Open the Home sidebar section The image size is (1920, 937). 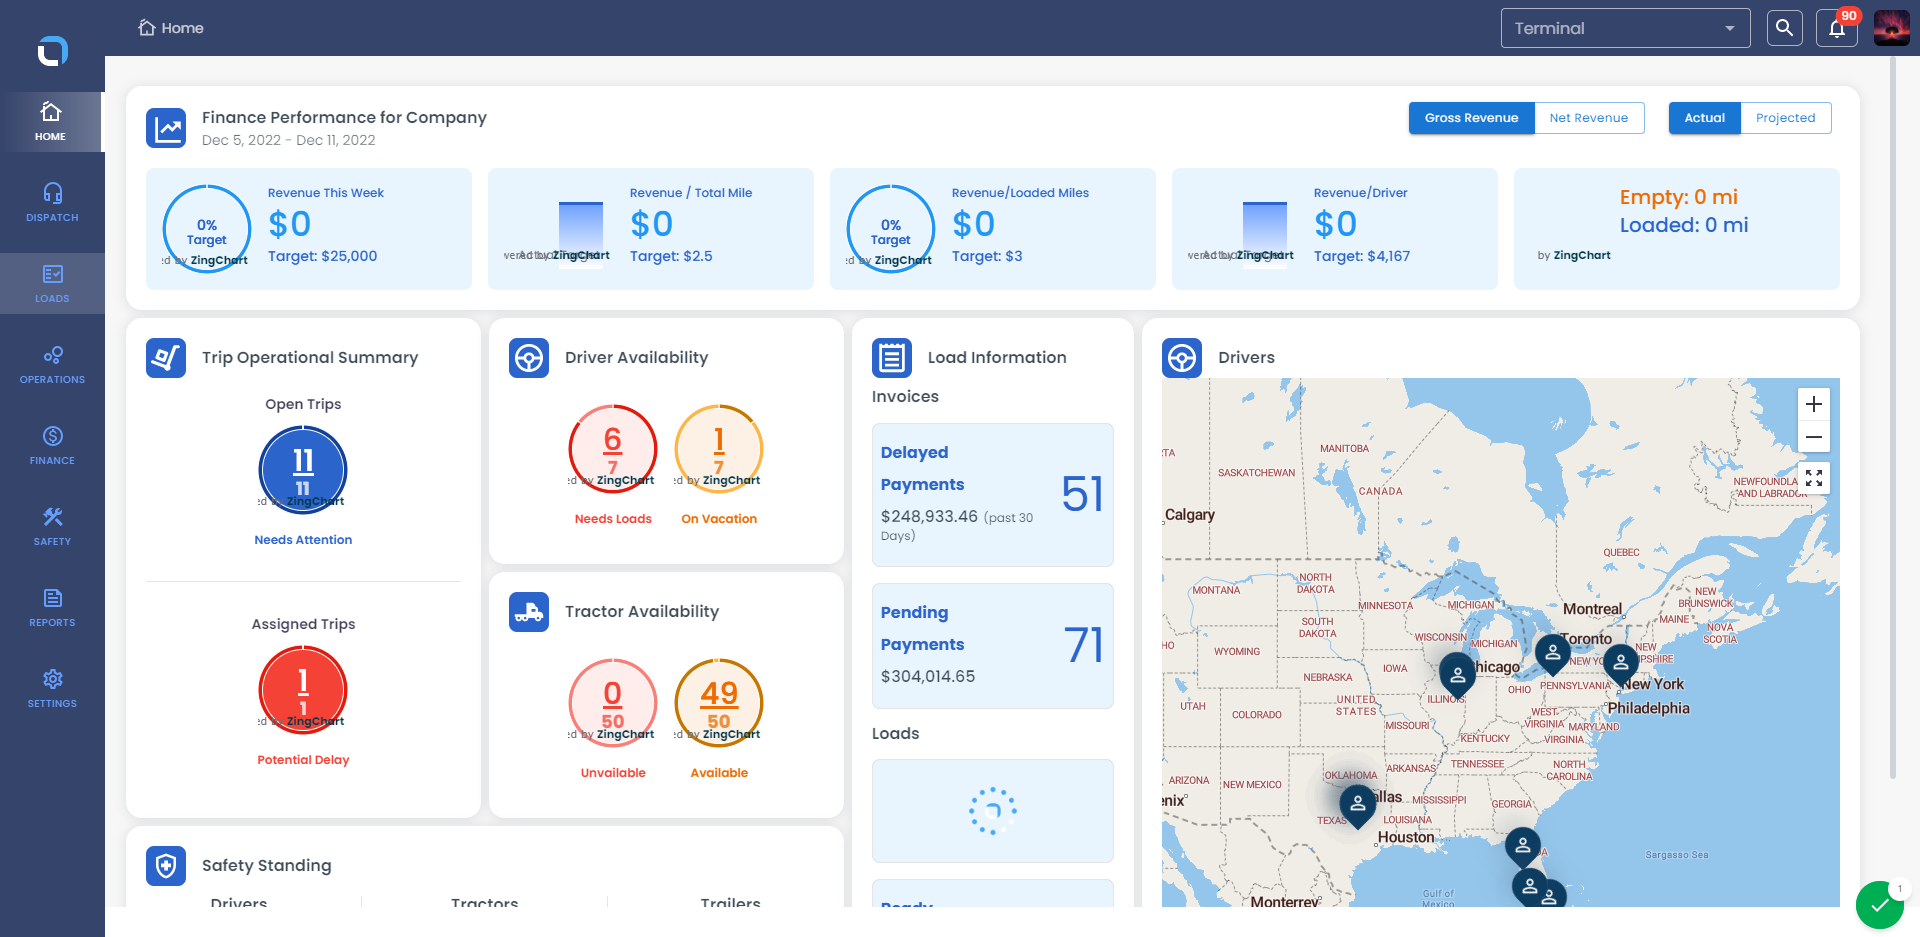tap(51, 122)
